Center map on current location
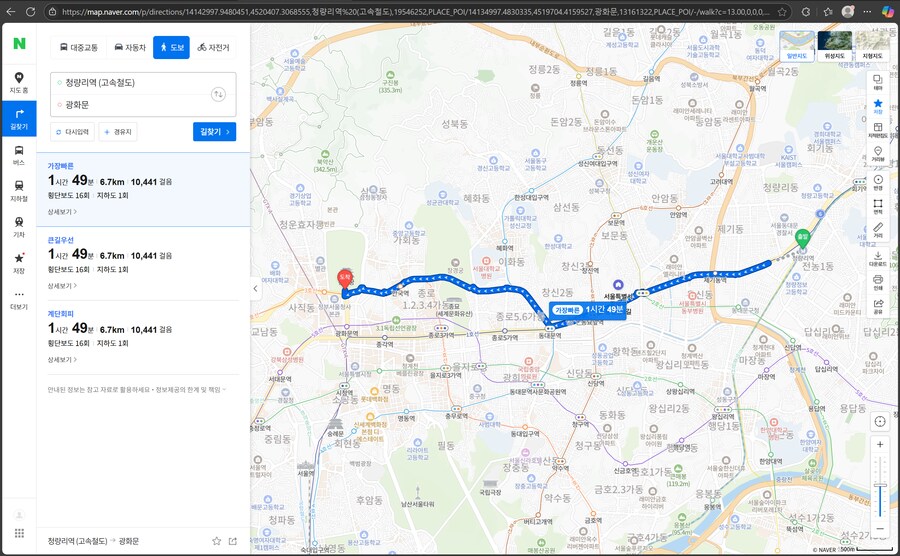Image resolution: width=900 pixels, height=556 pixels. coord(880,422)
